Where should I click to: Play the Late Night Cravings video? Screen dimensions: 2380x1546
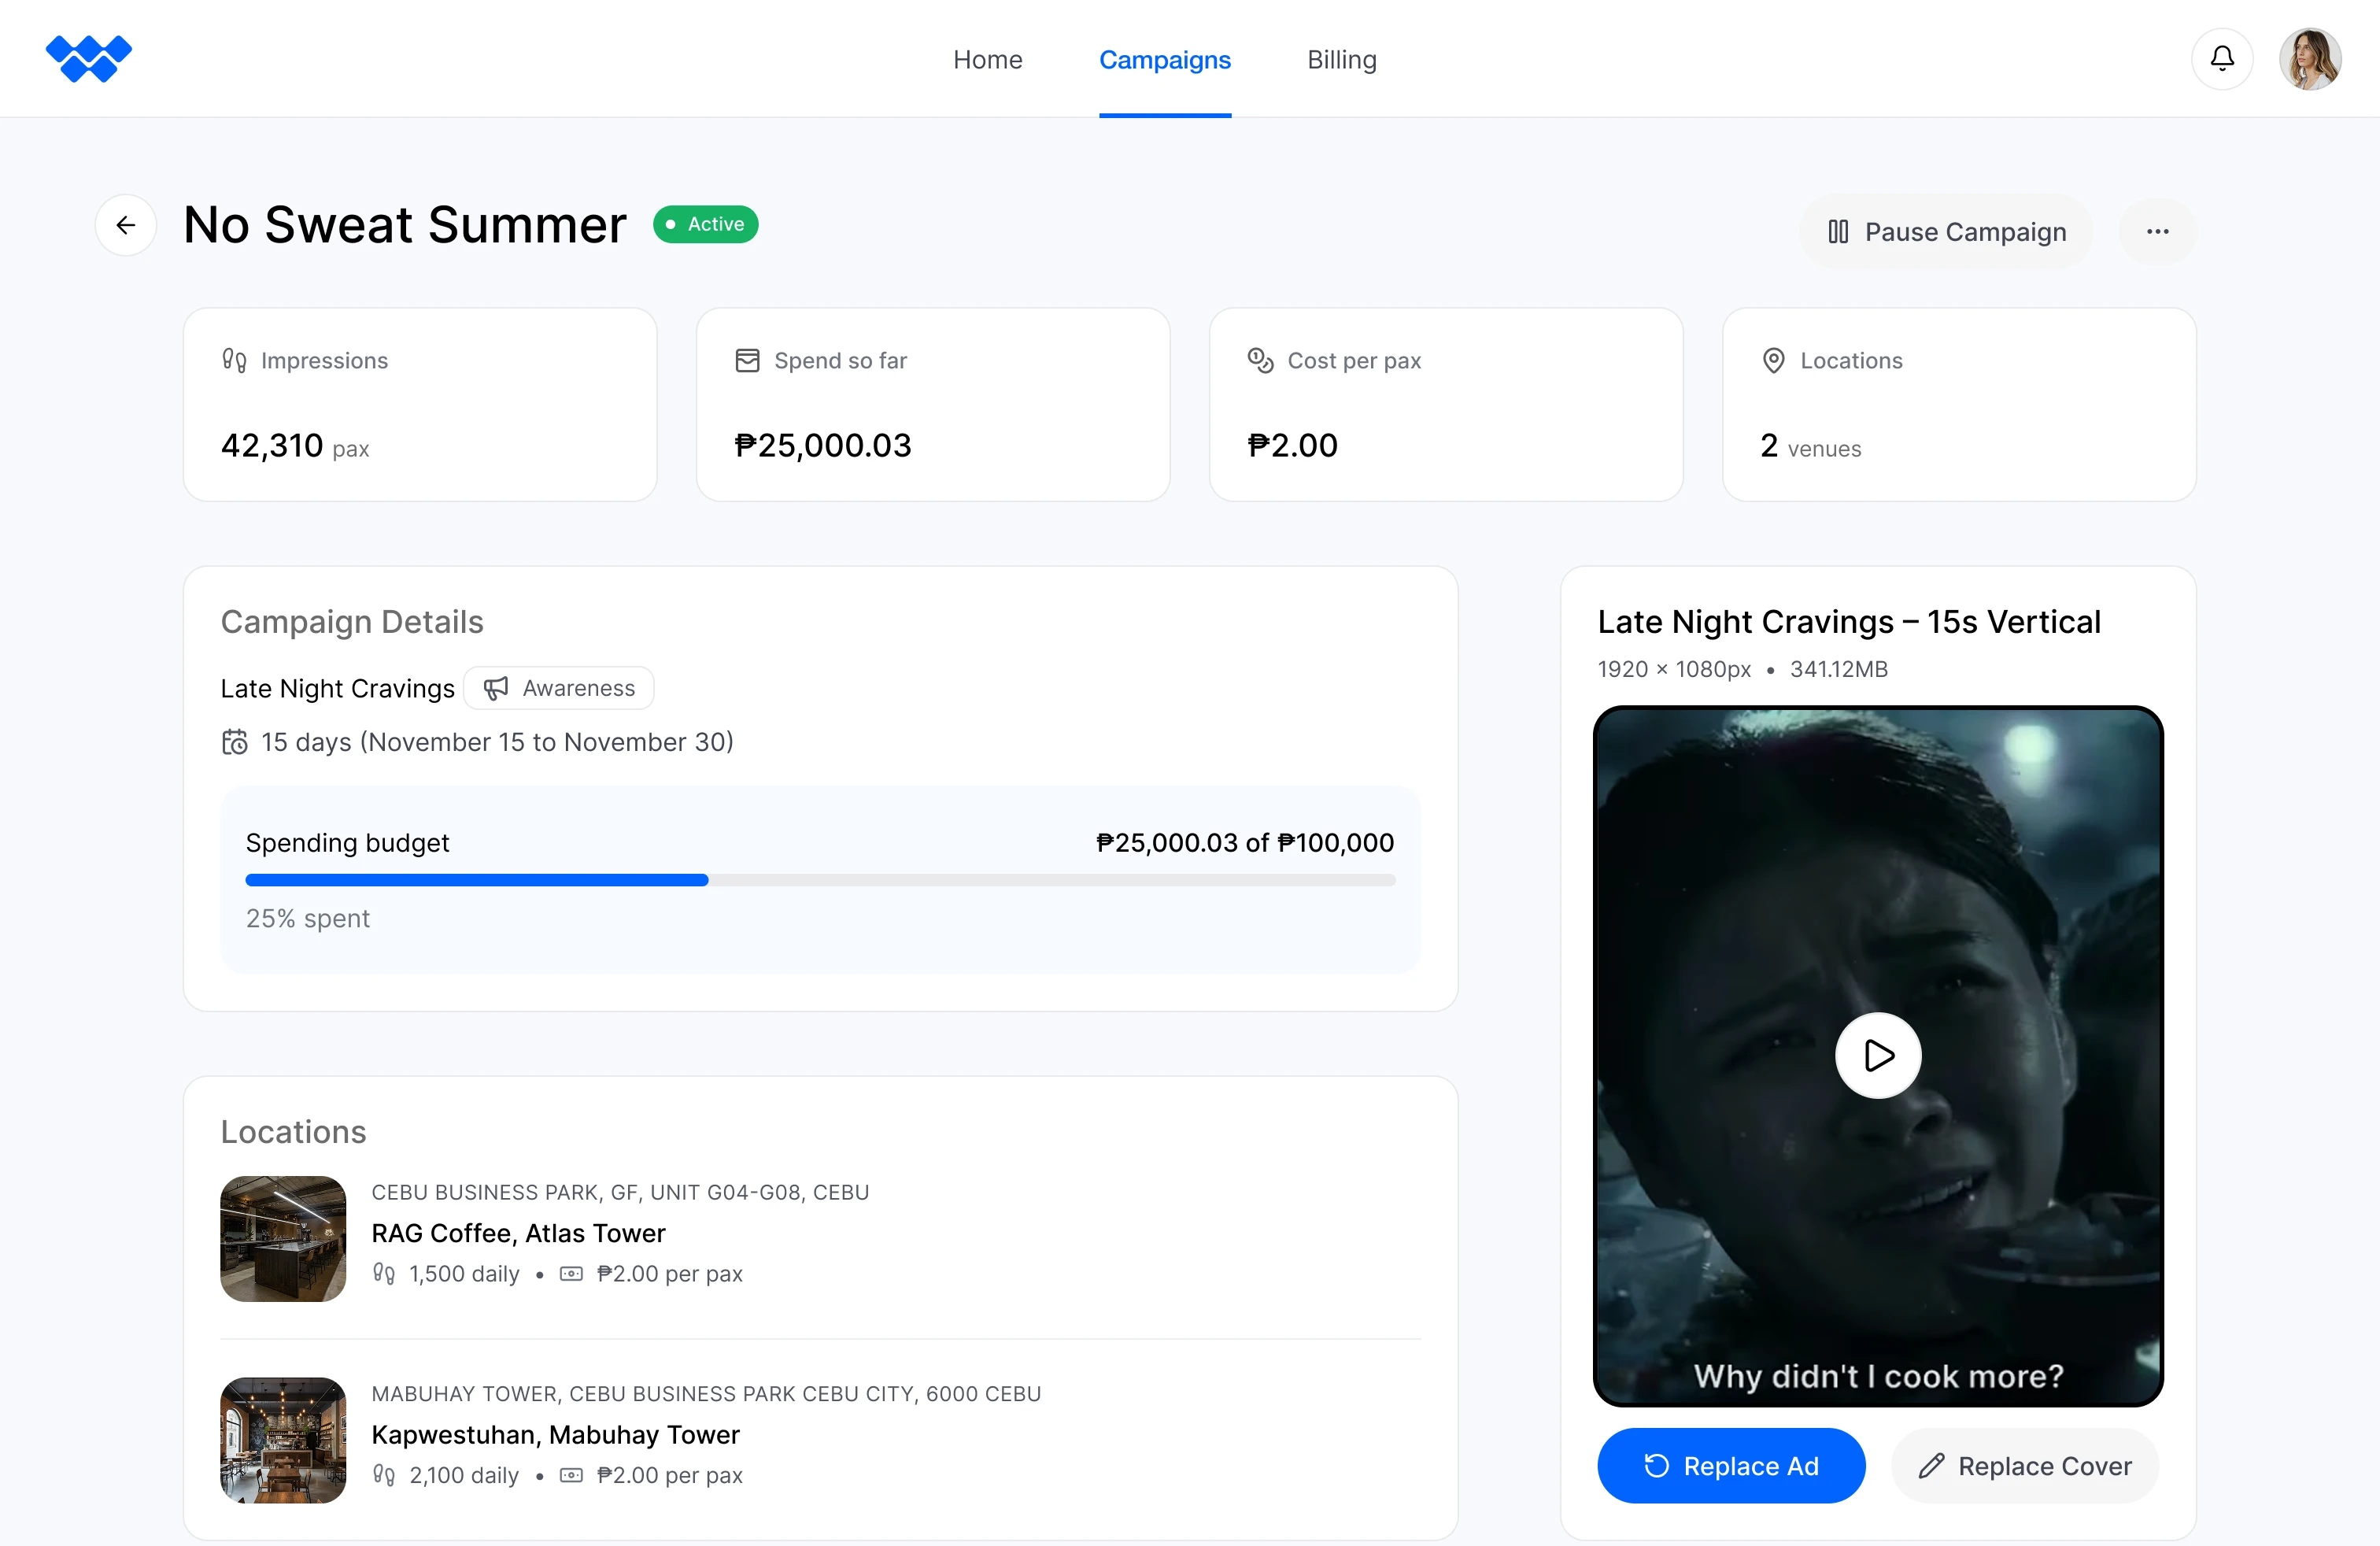point(1878,1055)
